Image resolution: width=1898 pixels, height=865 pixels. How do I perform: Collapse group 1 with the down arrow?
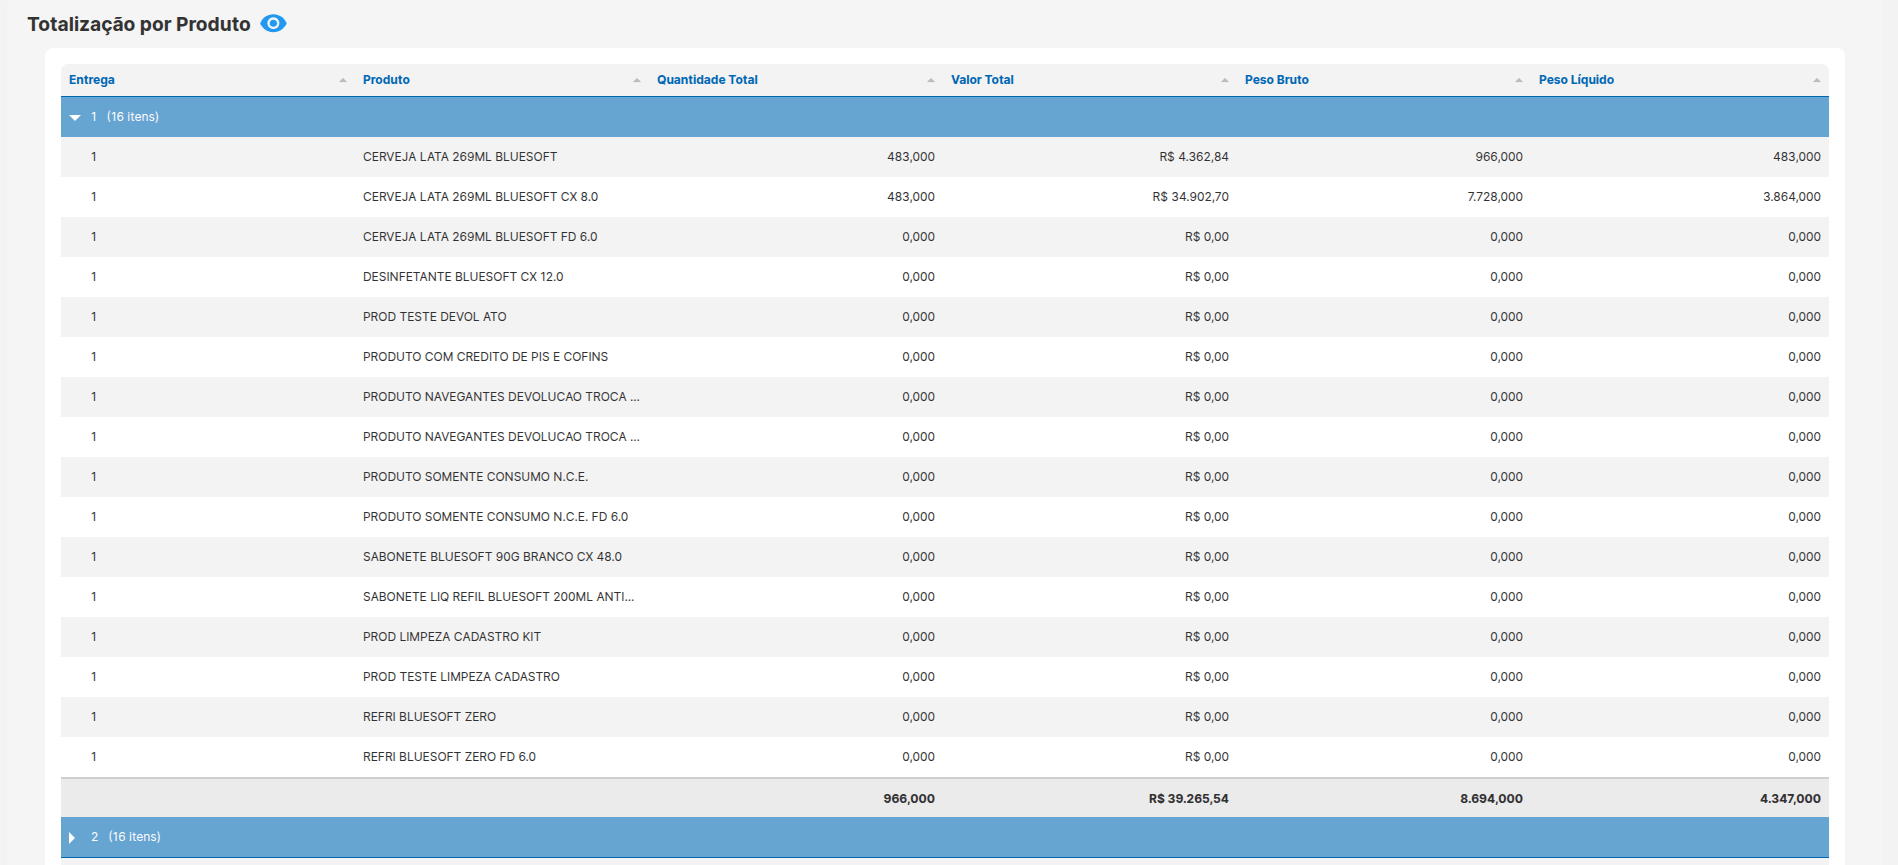75,117
